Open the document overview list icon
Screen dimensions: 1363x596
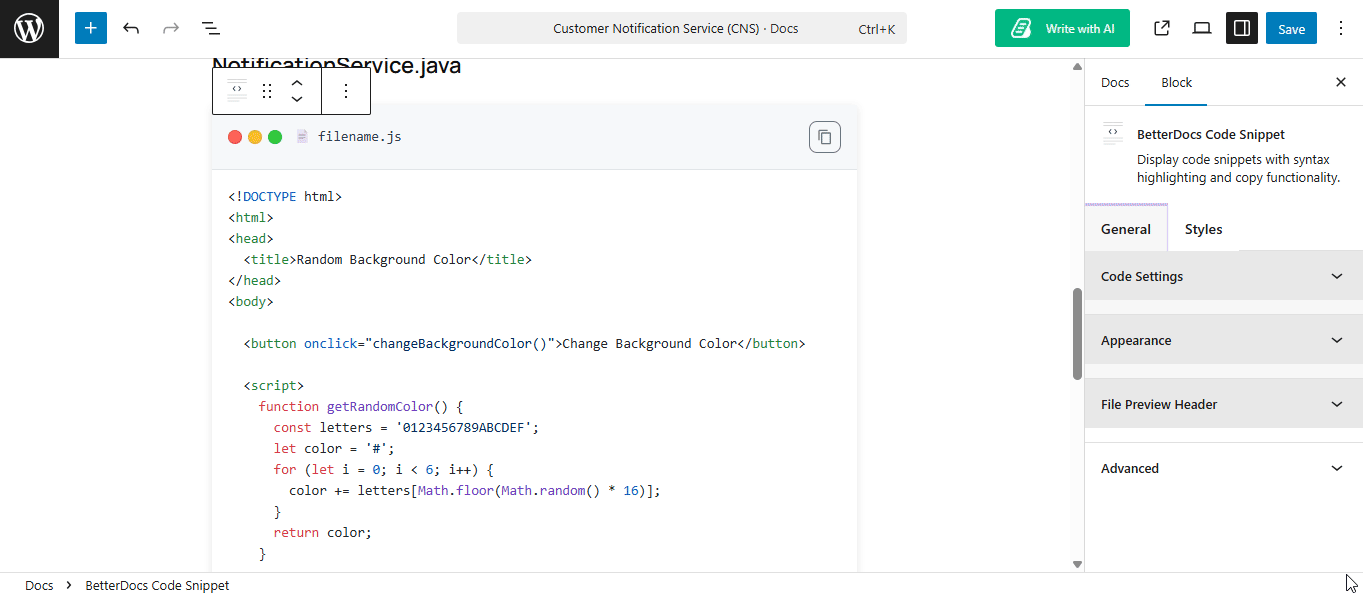point(211,28)
